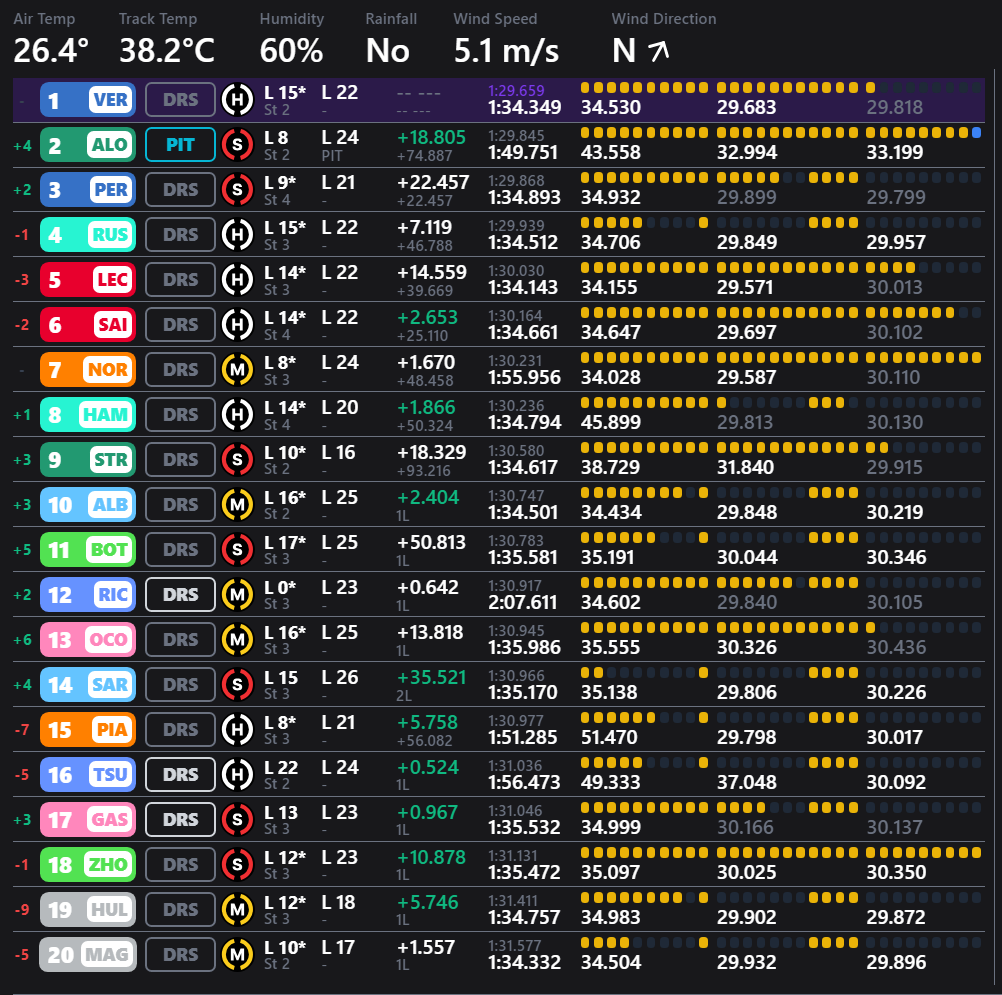Click the hard tyre icon in LEC row
The width and height of the screenshot is (1002, 995).
[x=237, y=279]
